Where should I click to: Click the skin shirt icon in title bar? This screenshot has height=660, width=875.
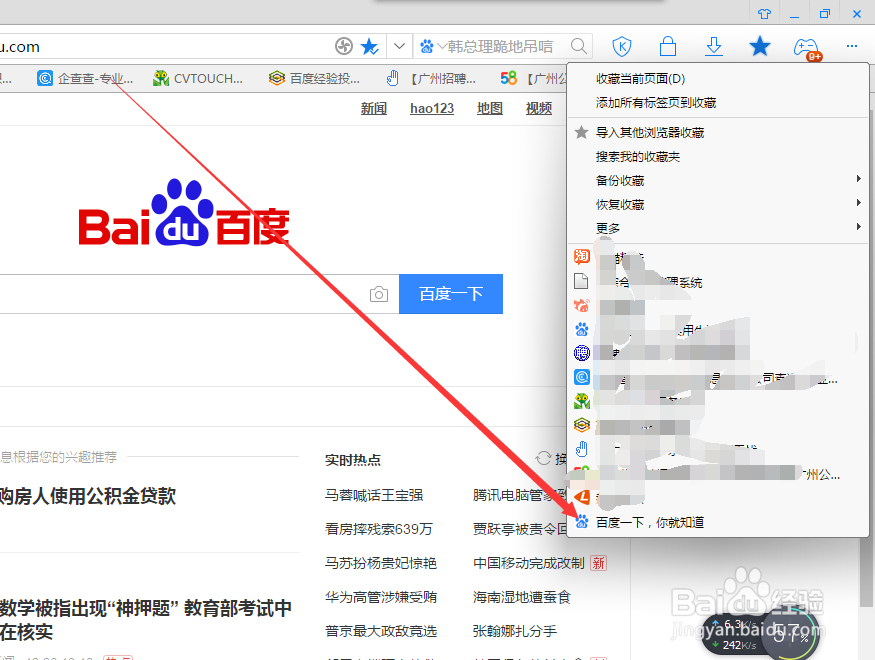pos(764,14)
